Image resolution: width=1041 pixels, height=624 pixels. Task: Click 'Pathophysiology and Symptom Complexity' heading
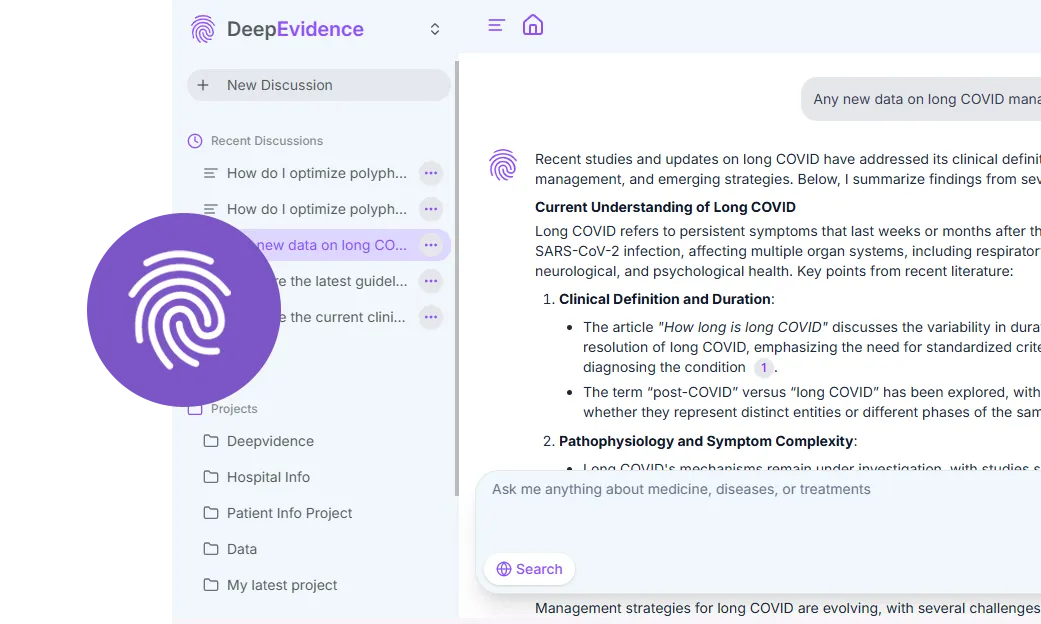click(x=706, y=441)
